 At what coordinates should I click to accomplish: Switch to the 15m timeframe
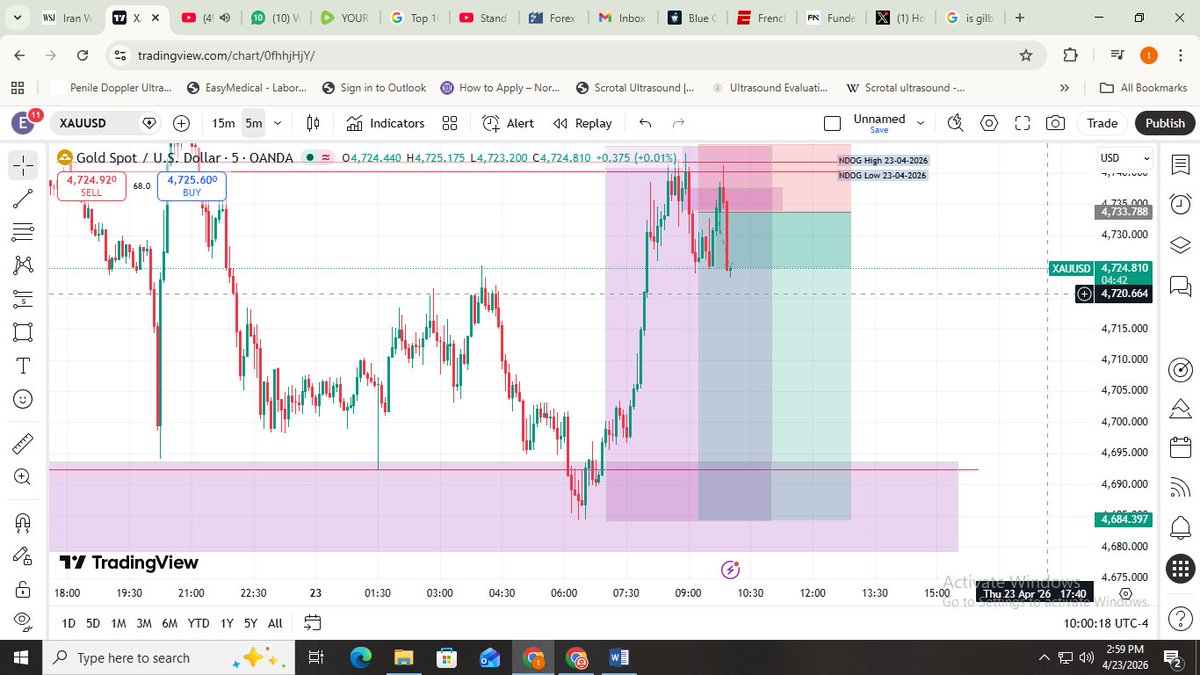click(x=223, y=123)
